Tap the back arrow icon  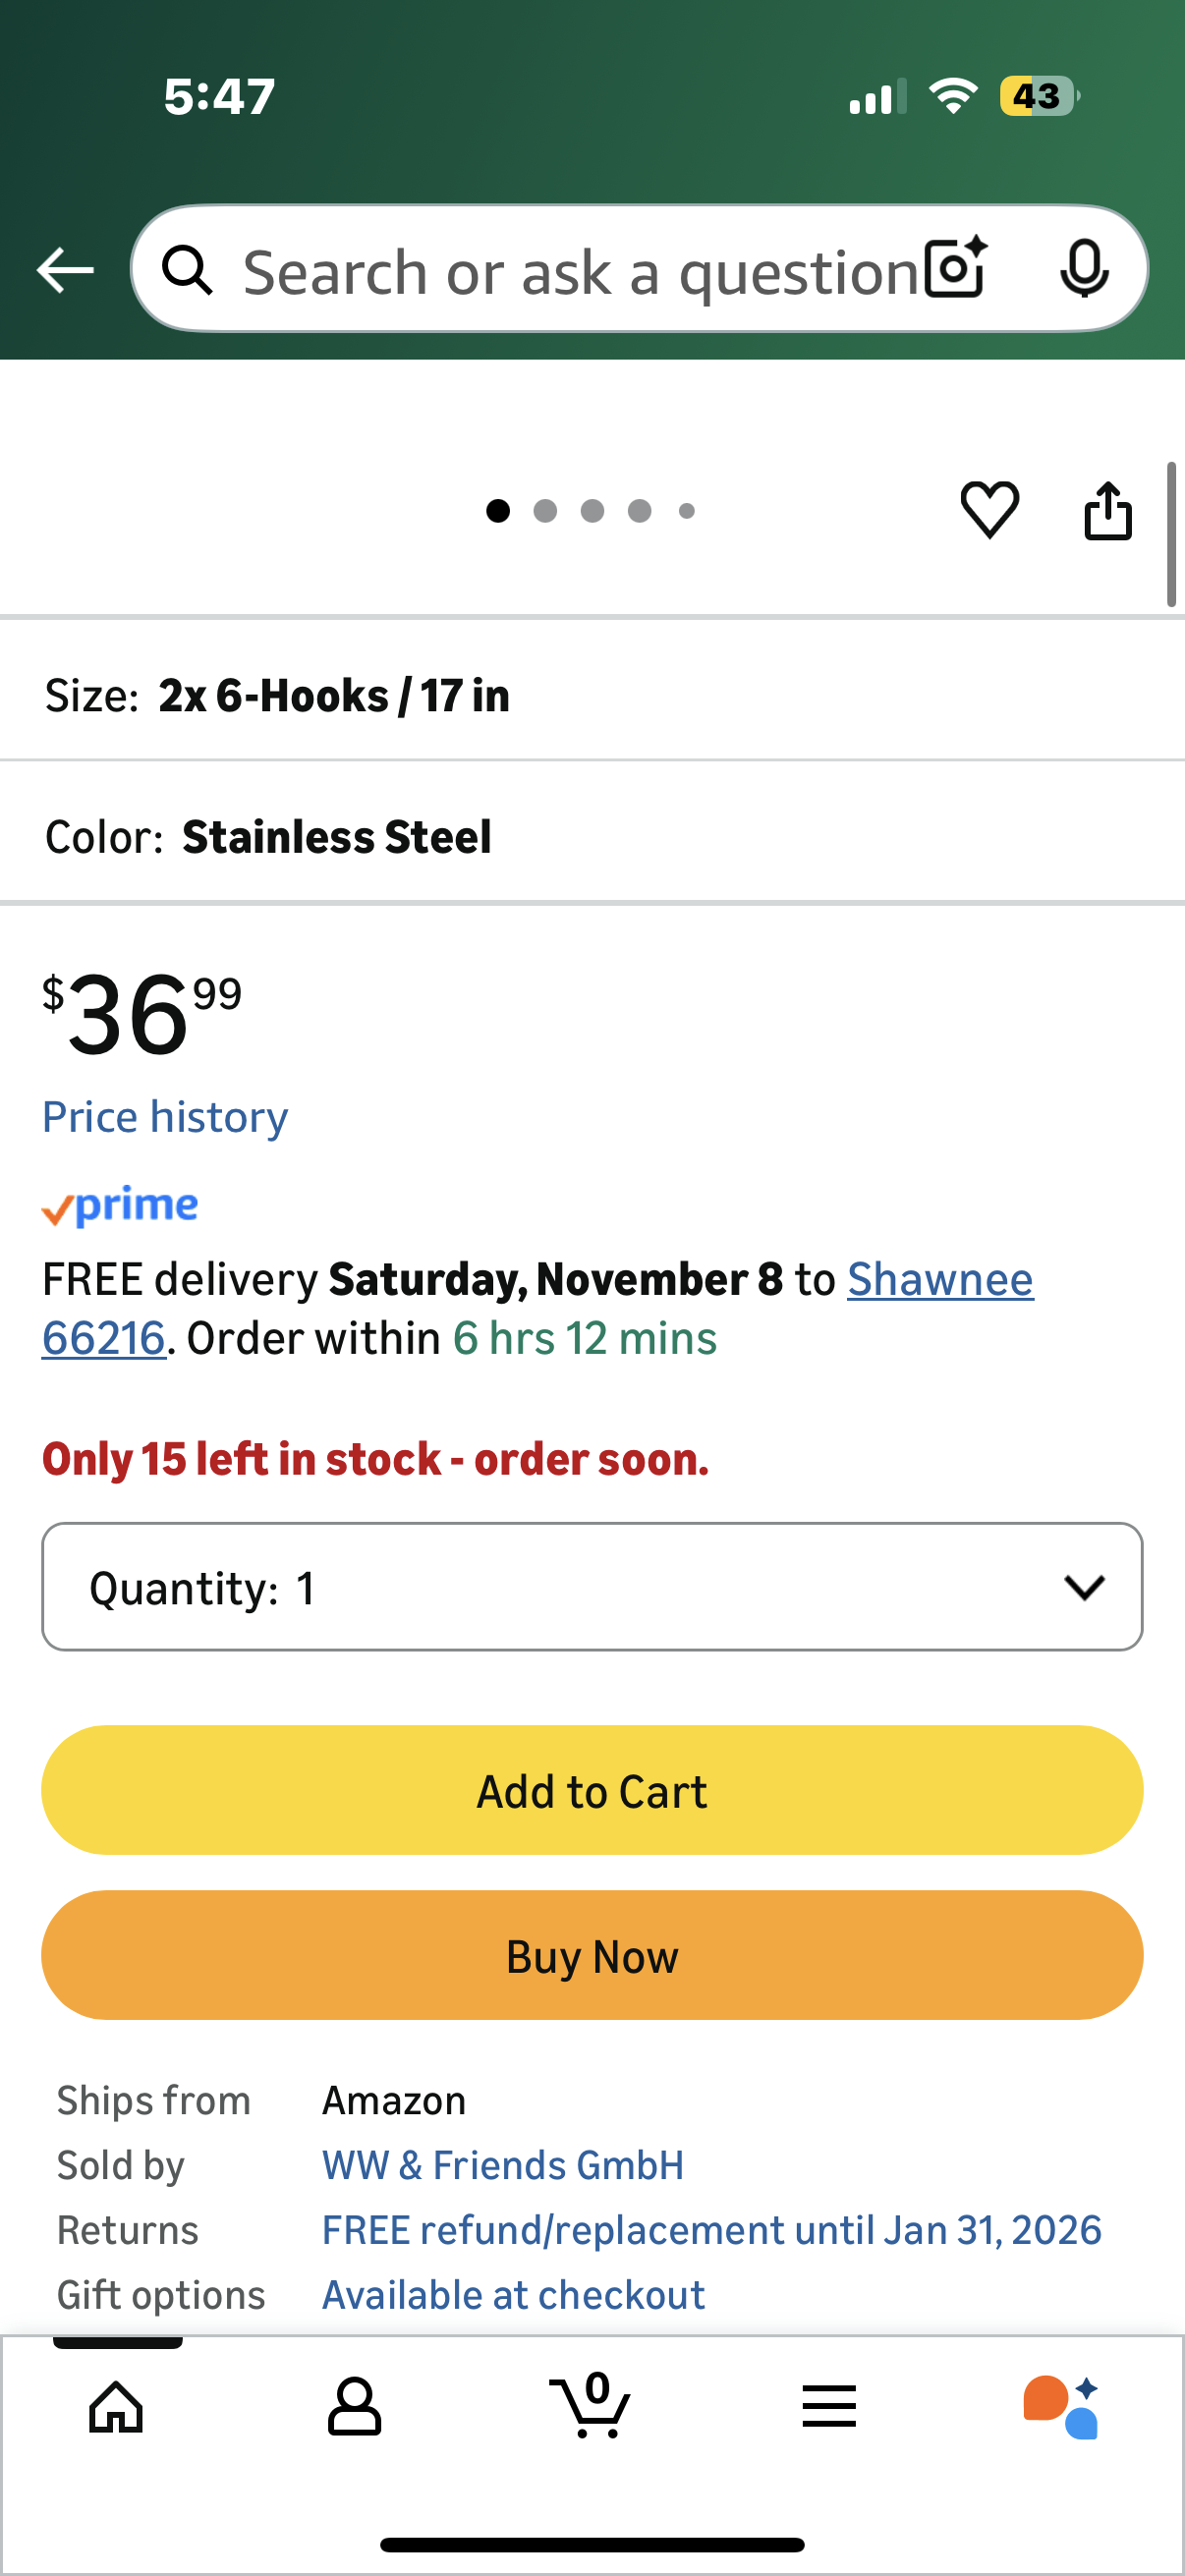click(65, 270)
